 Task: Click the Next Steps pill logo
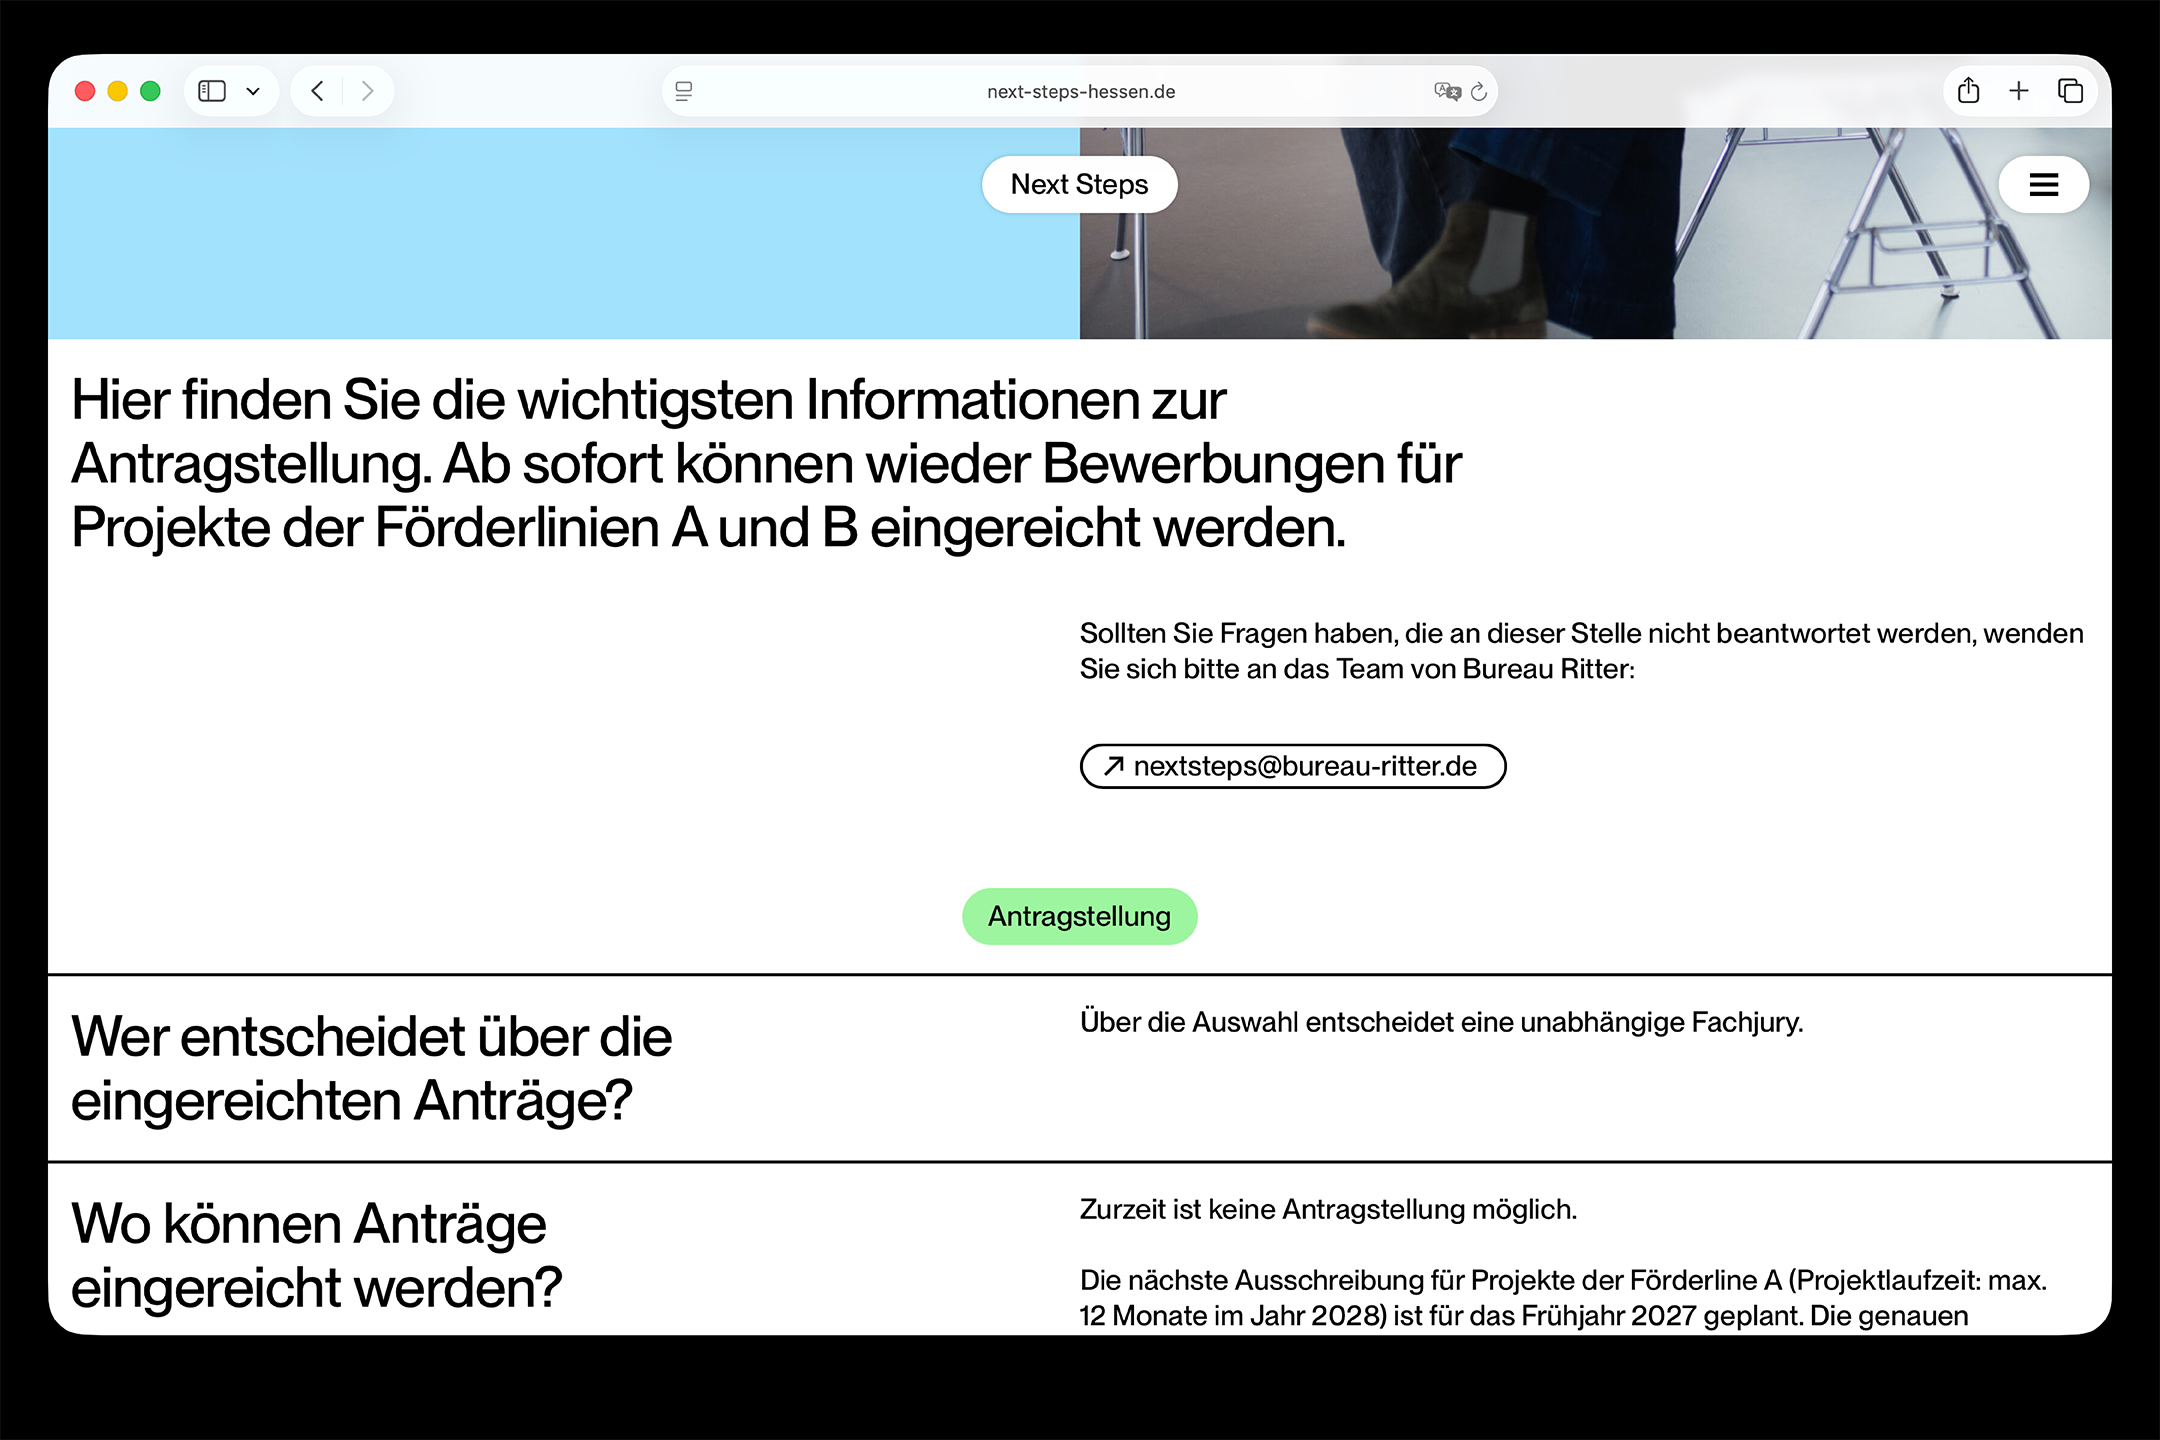coord(1080,184)
